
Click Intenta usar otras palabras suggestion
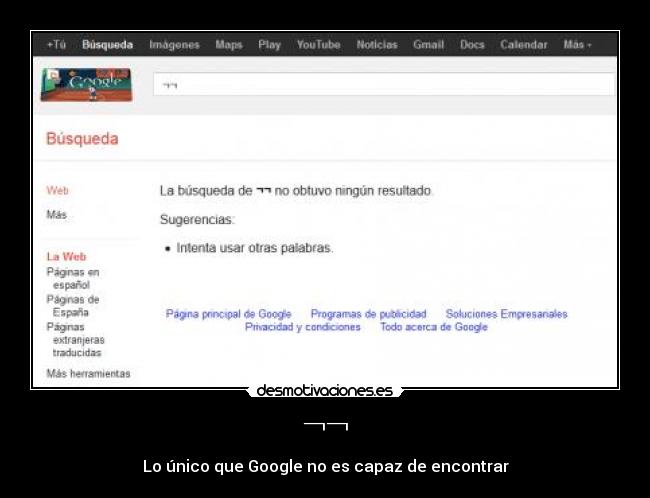coord(255,248)
